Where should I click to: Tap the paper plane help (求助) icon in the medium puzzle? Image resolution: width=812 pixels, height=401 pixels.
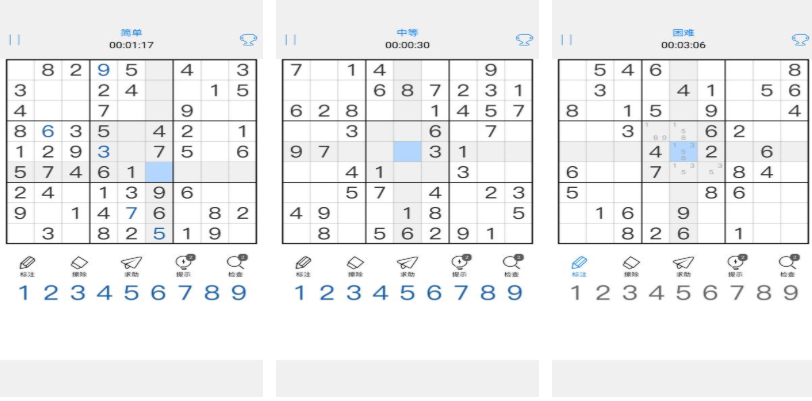click(406, 265)
